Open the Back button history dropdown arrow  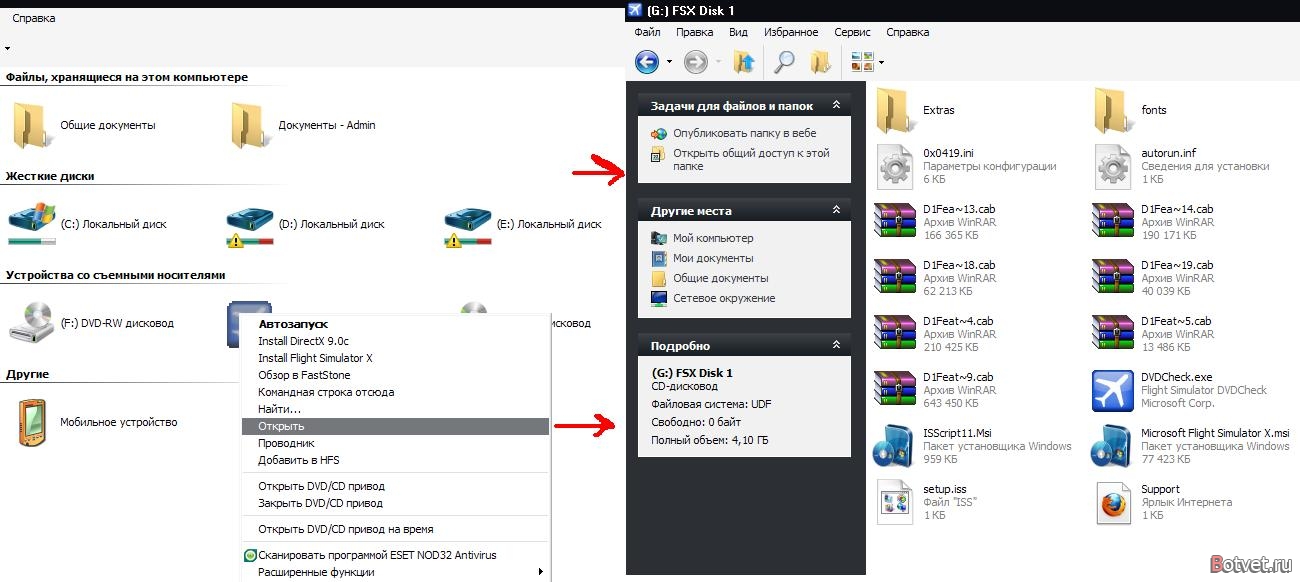point(669,63)
